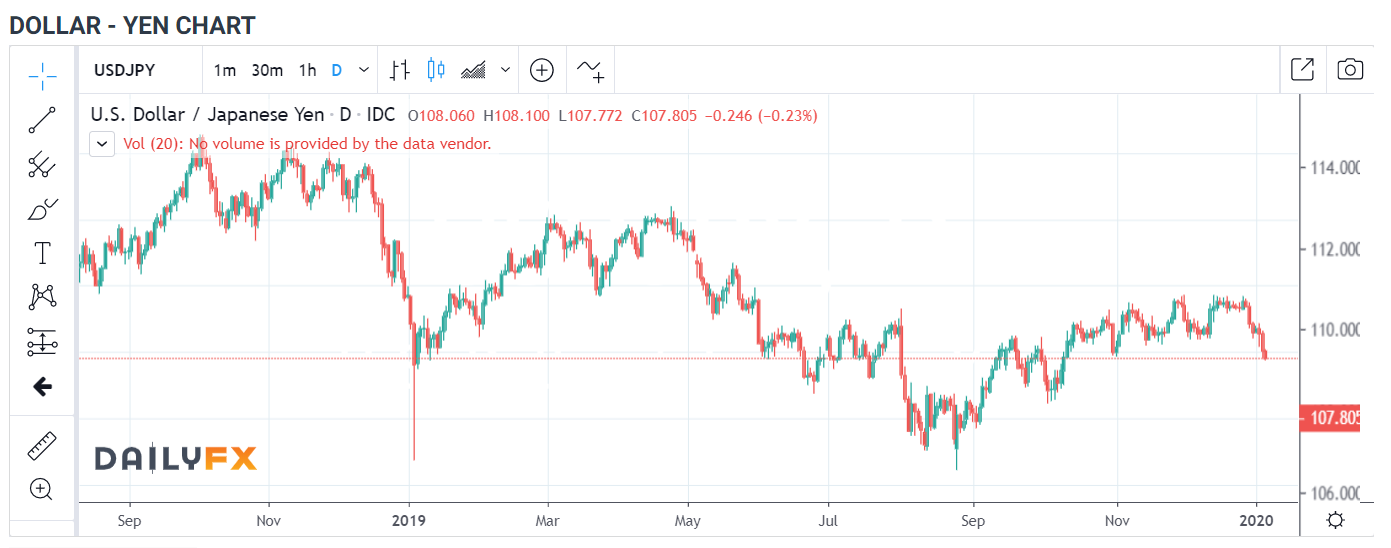The width and height of the screenshot is (1391, 548).
Task: Open the long position prediction tool
Action: click(x=42, y=342)
